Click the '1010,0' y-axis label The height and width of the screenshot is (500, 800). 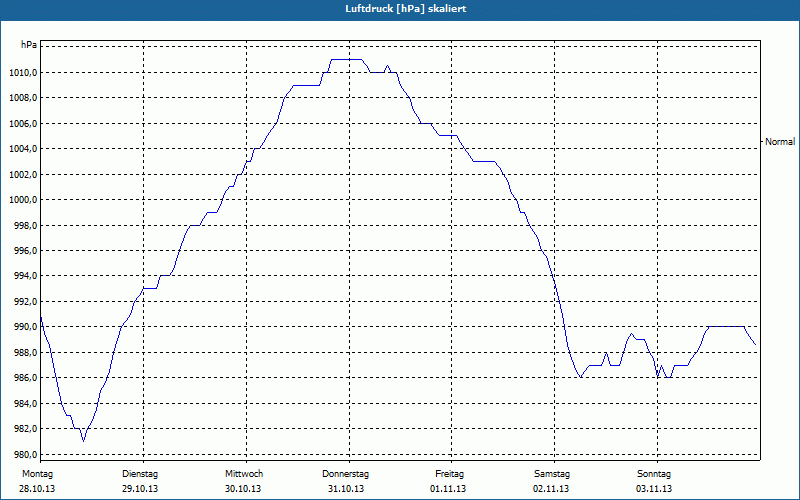point(23,72)
